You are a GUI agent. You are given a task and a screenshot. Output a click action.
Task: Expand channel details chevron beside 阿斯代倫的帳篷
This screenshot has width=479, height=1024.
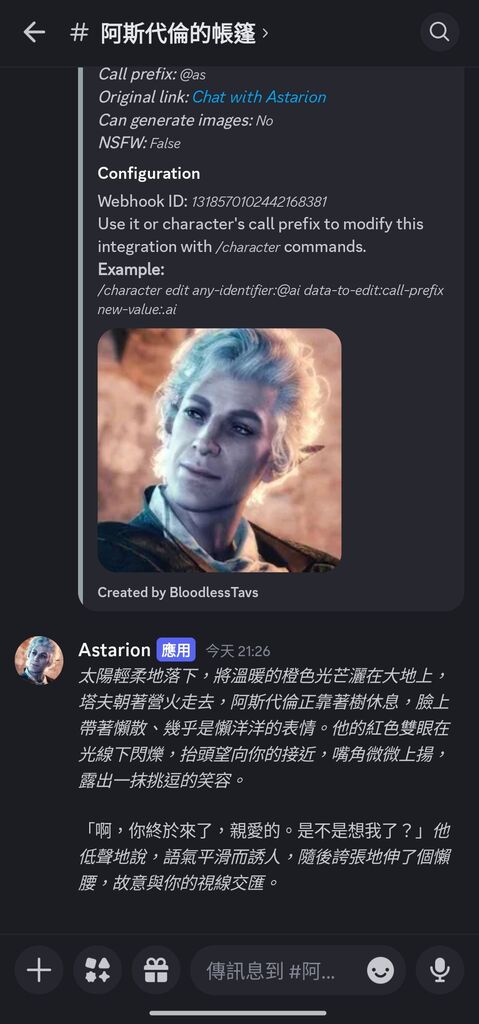coord(265,33)
